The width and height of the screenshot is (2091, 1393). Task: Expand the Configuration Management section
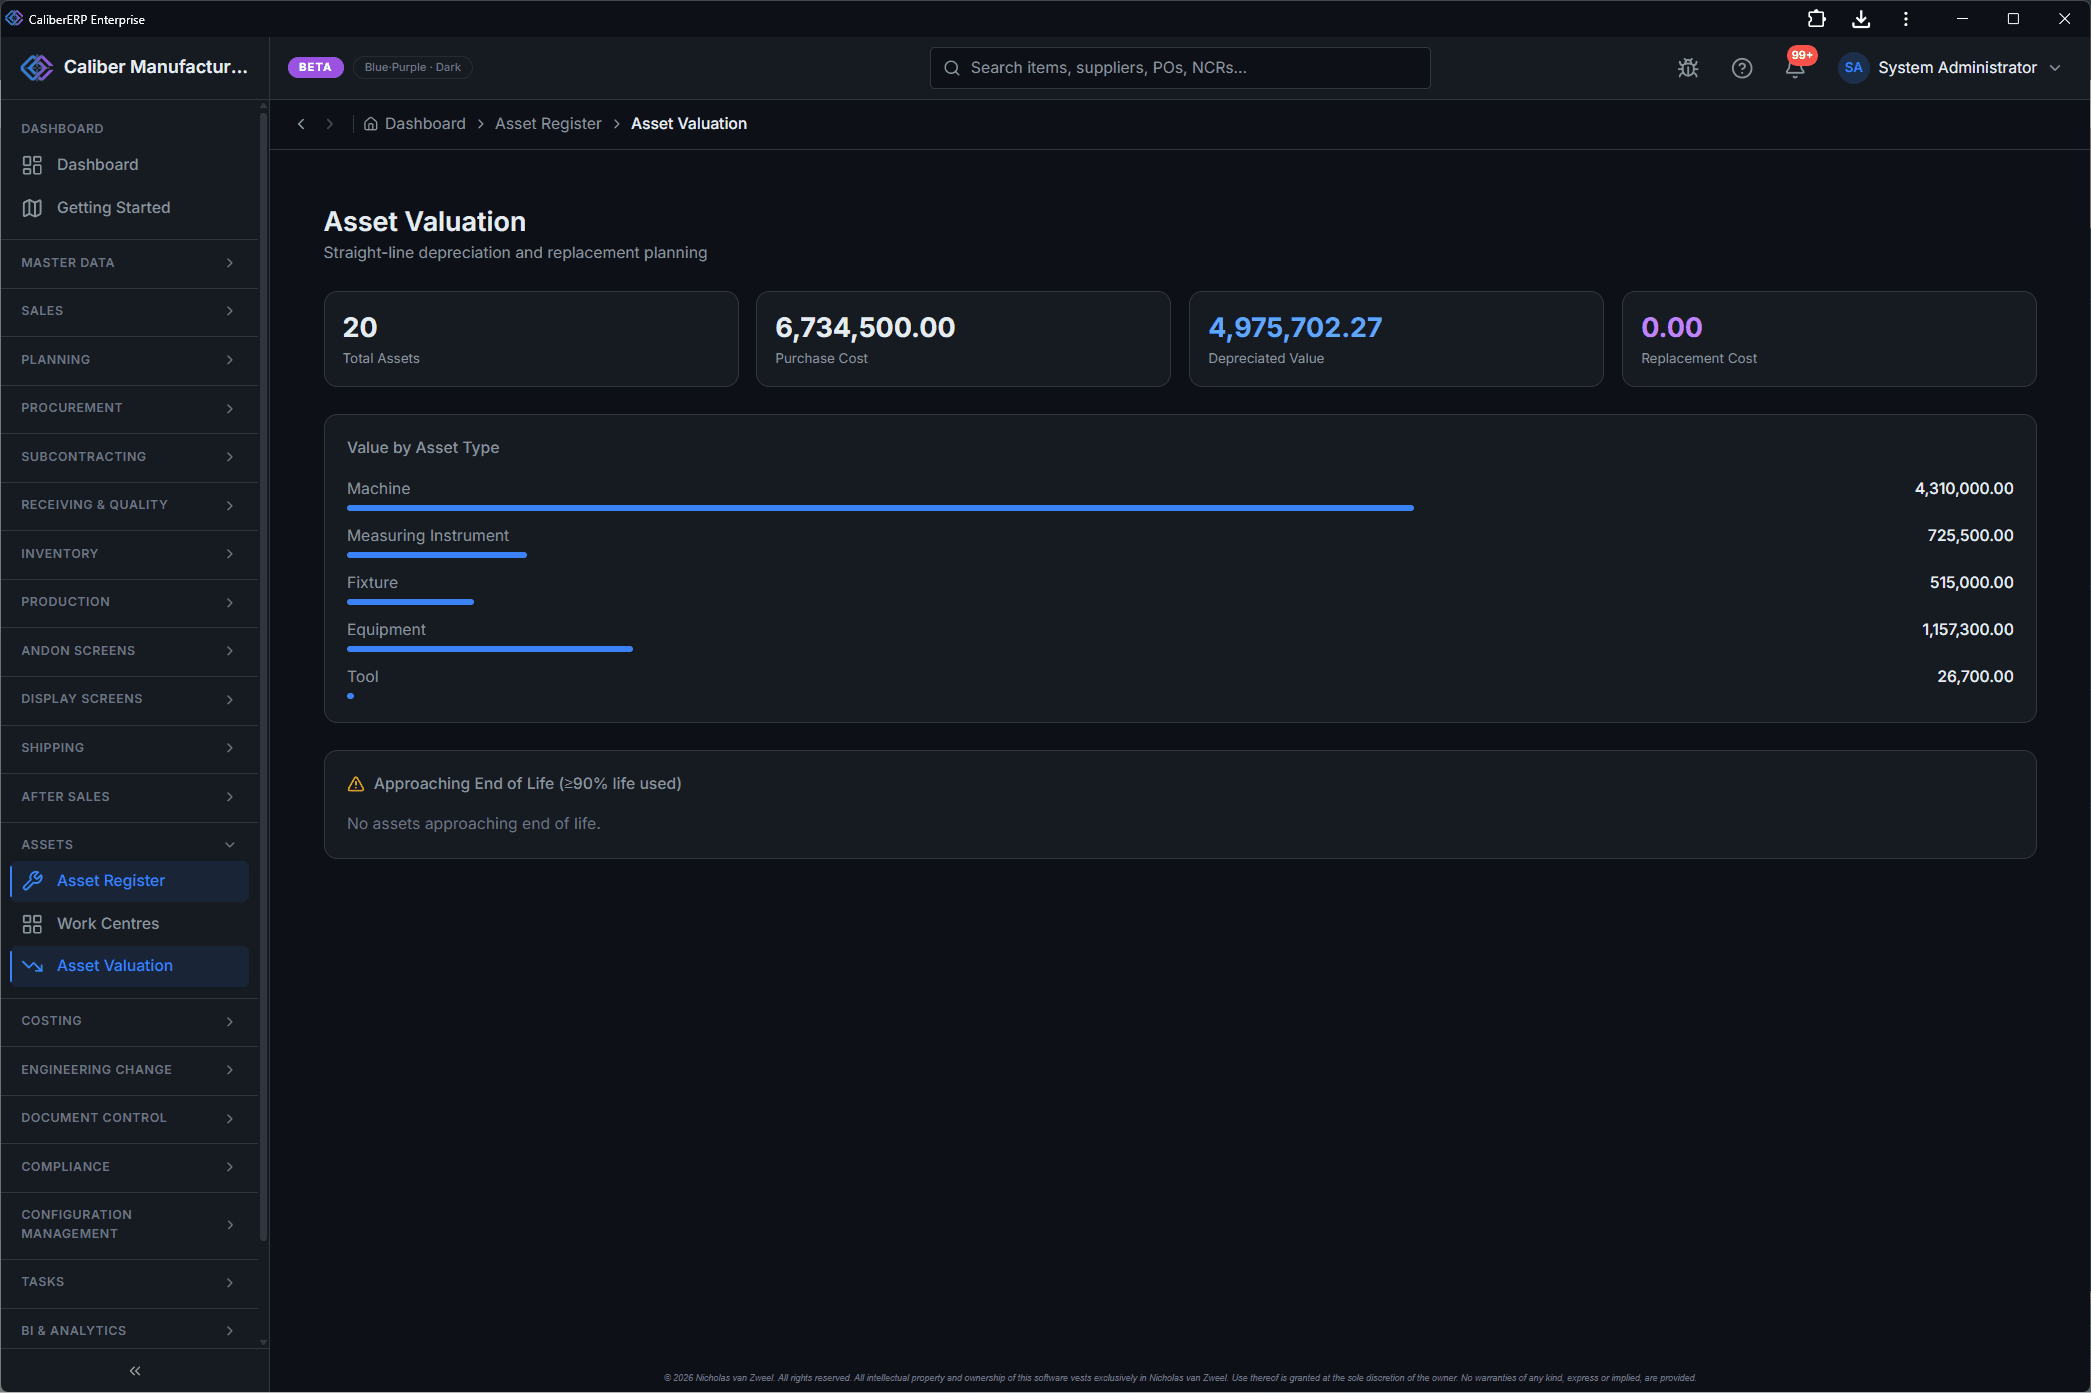pyautogui.click(x=129, y=1225)
